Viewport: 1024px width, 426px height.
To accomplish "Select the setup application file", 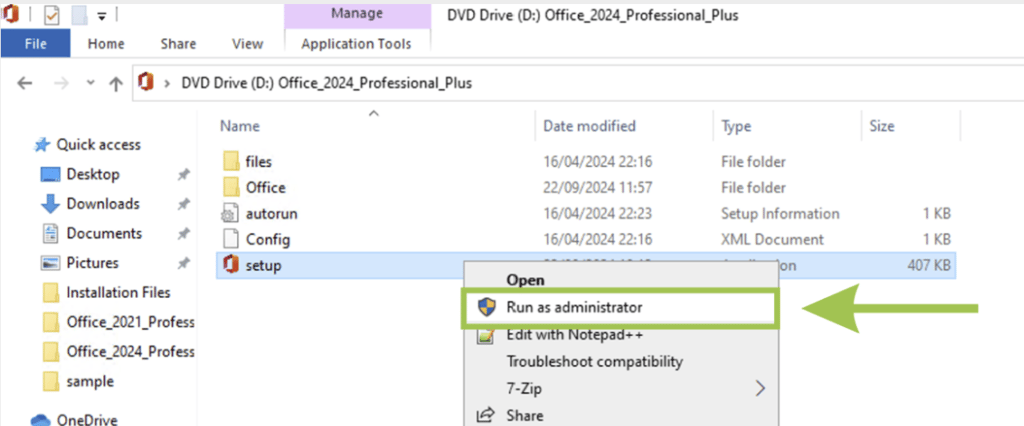I will 586,266.
